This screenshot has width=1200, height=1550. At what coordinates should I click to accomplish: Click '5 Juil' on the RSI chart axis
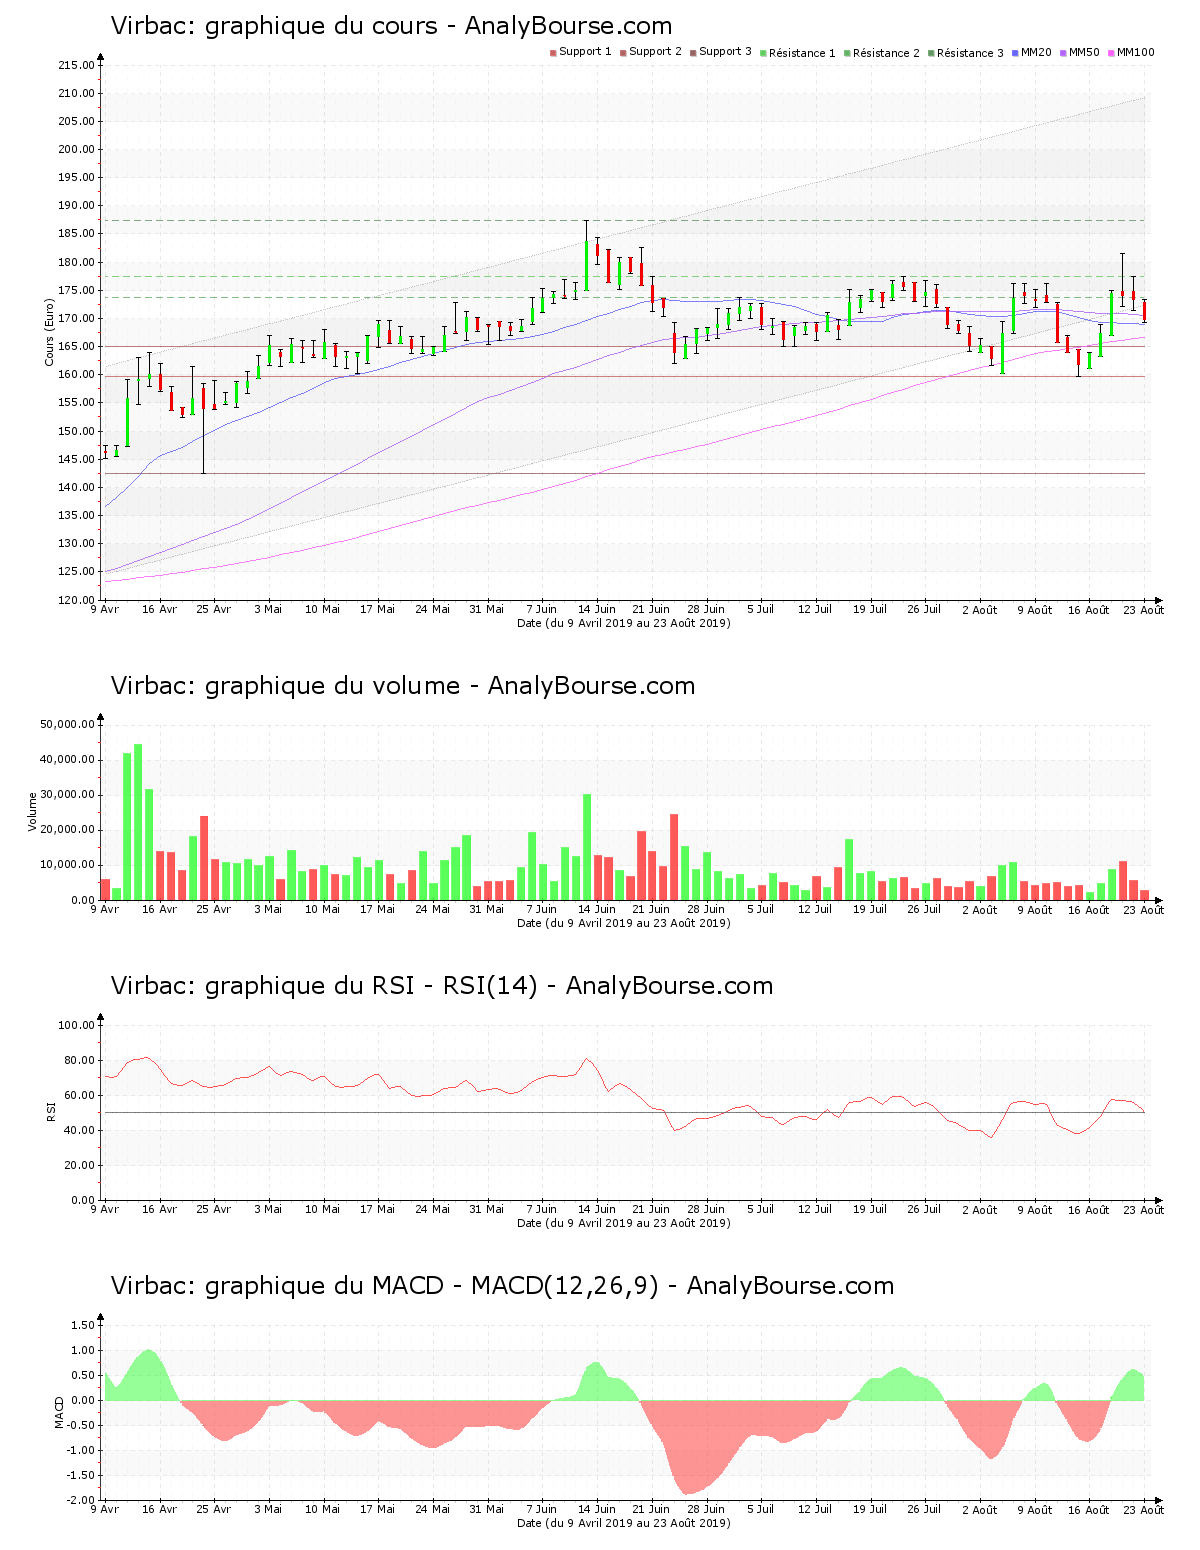[761, 1209]
